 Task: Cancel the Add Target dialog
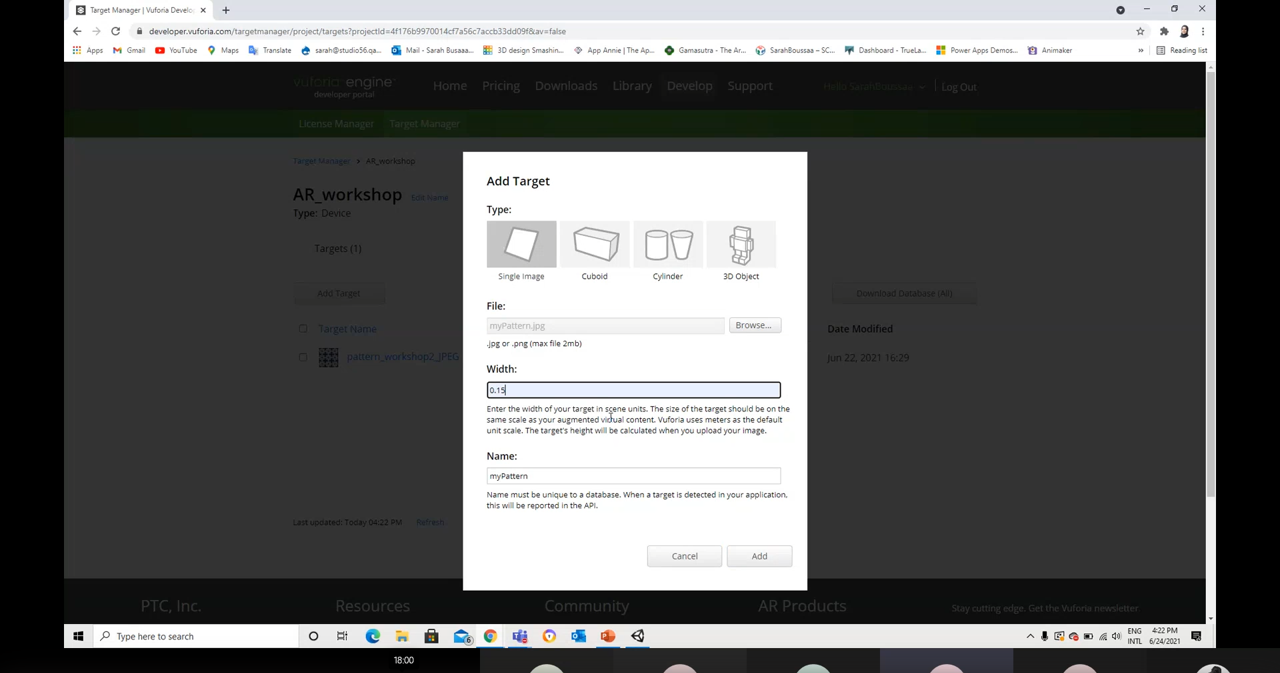click(684, 556)
